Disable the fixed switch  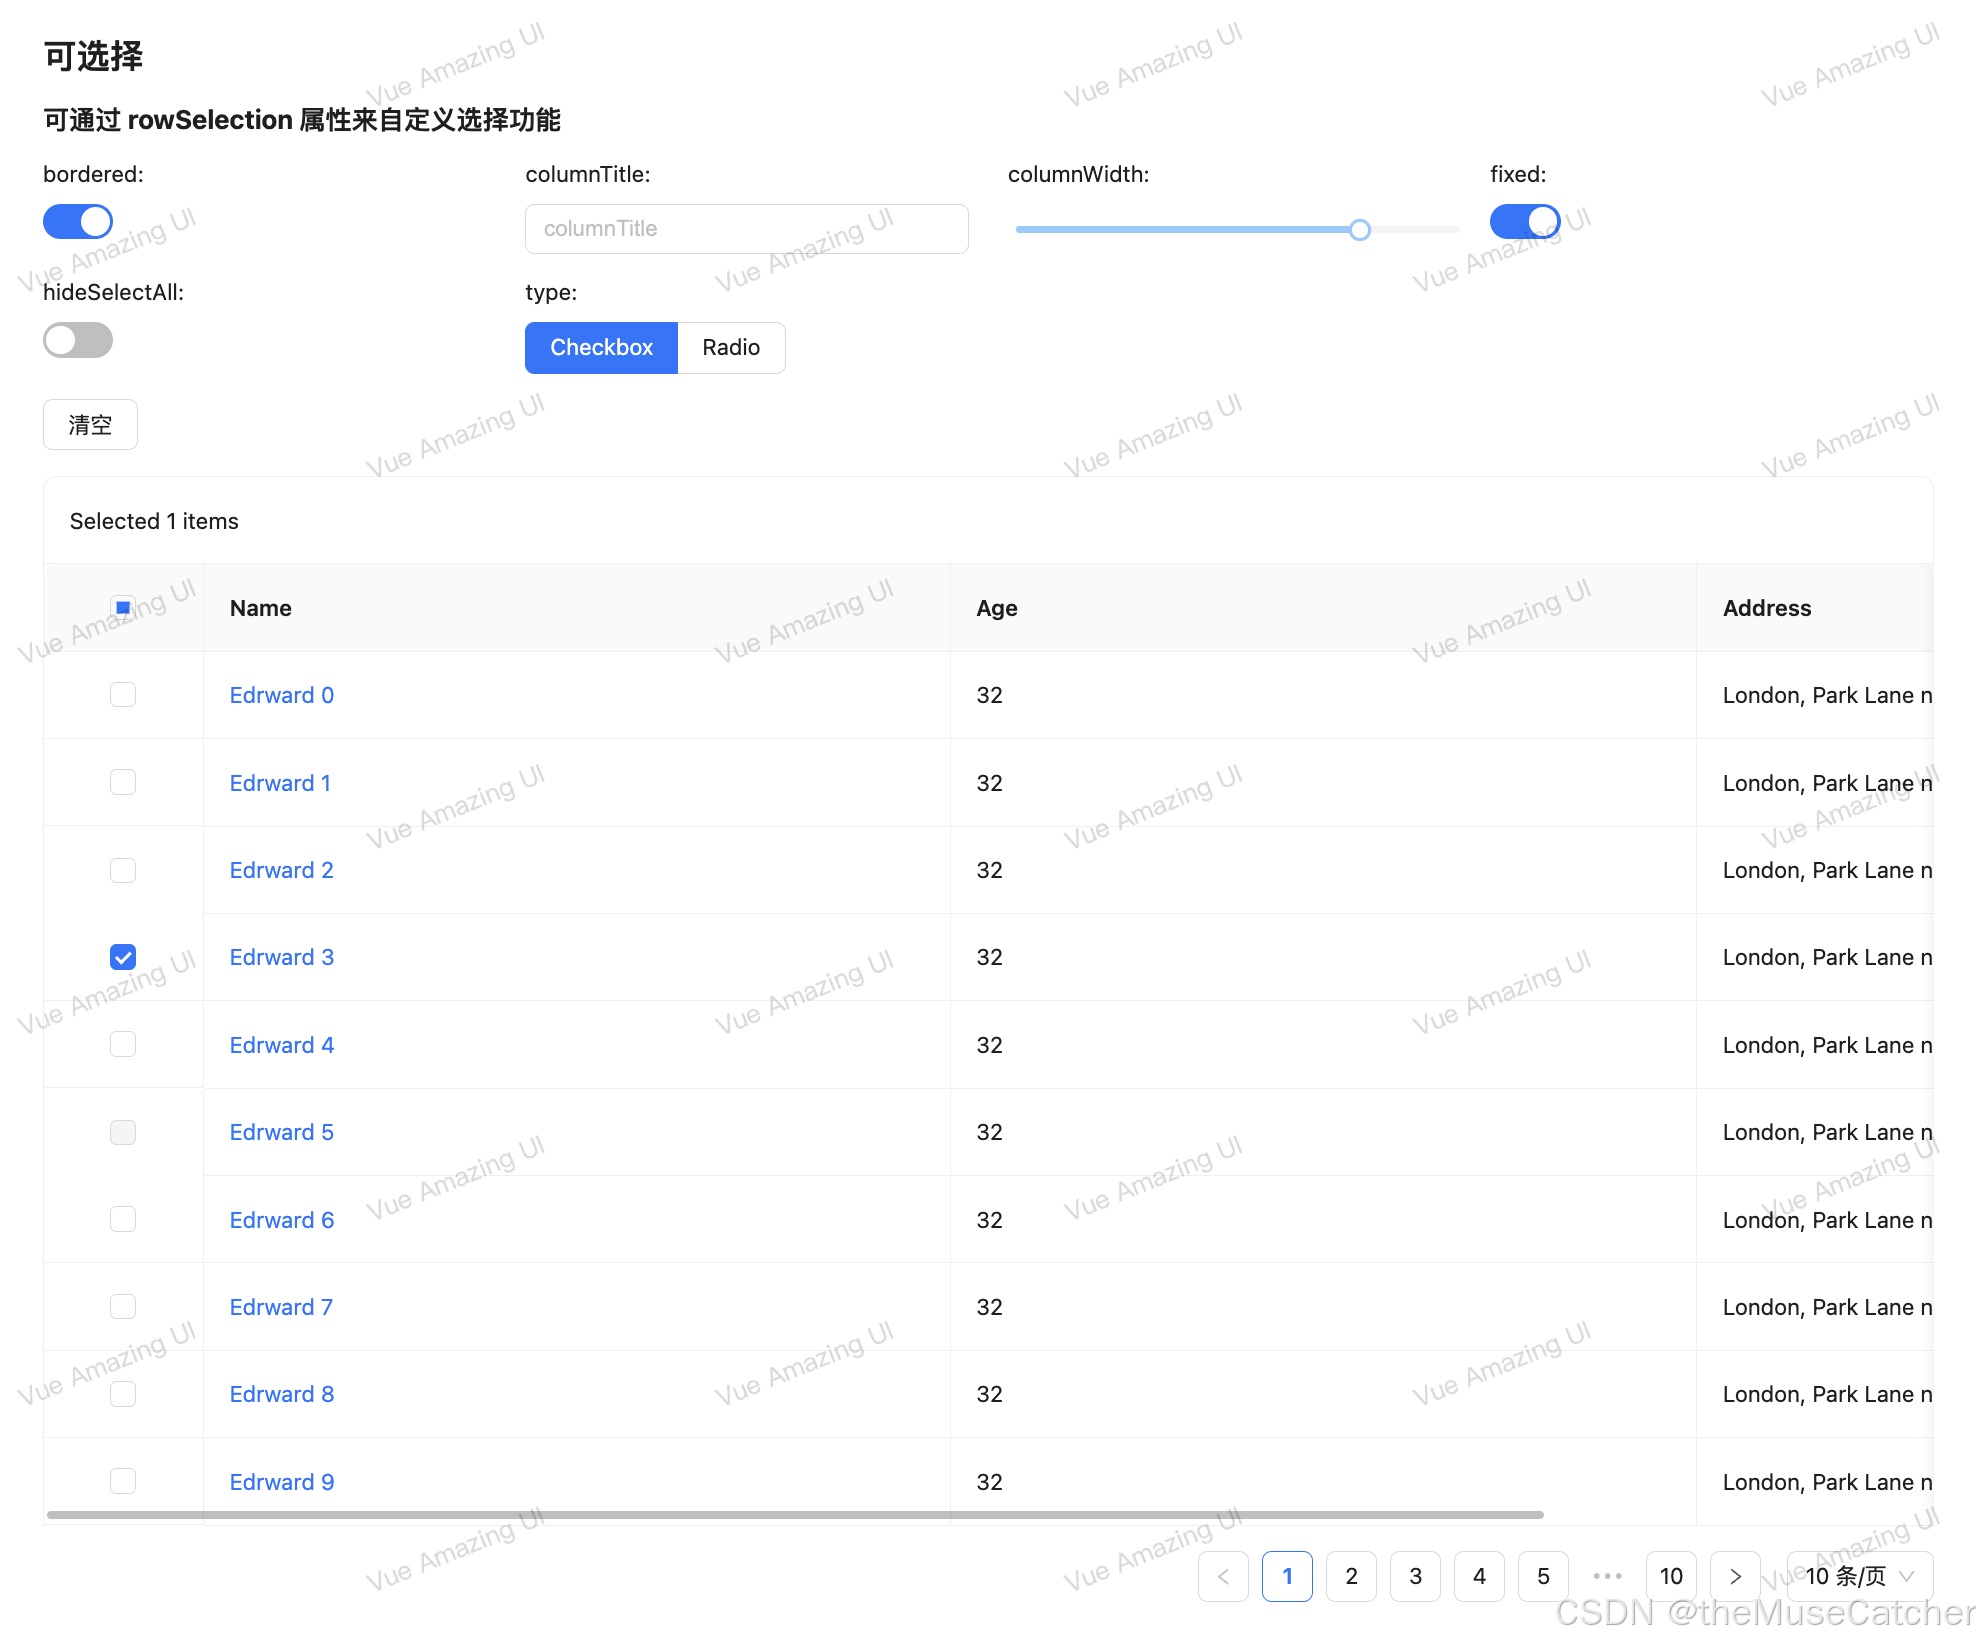coord(1524,222)
